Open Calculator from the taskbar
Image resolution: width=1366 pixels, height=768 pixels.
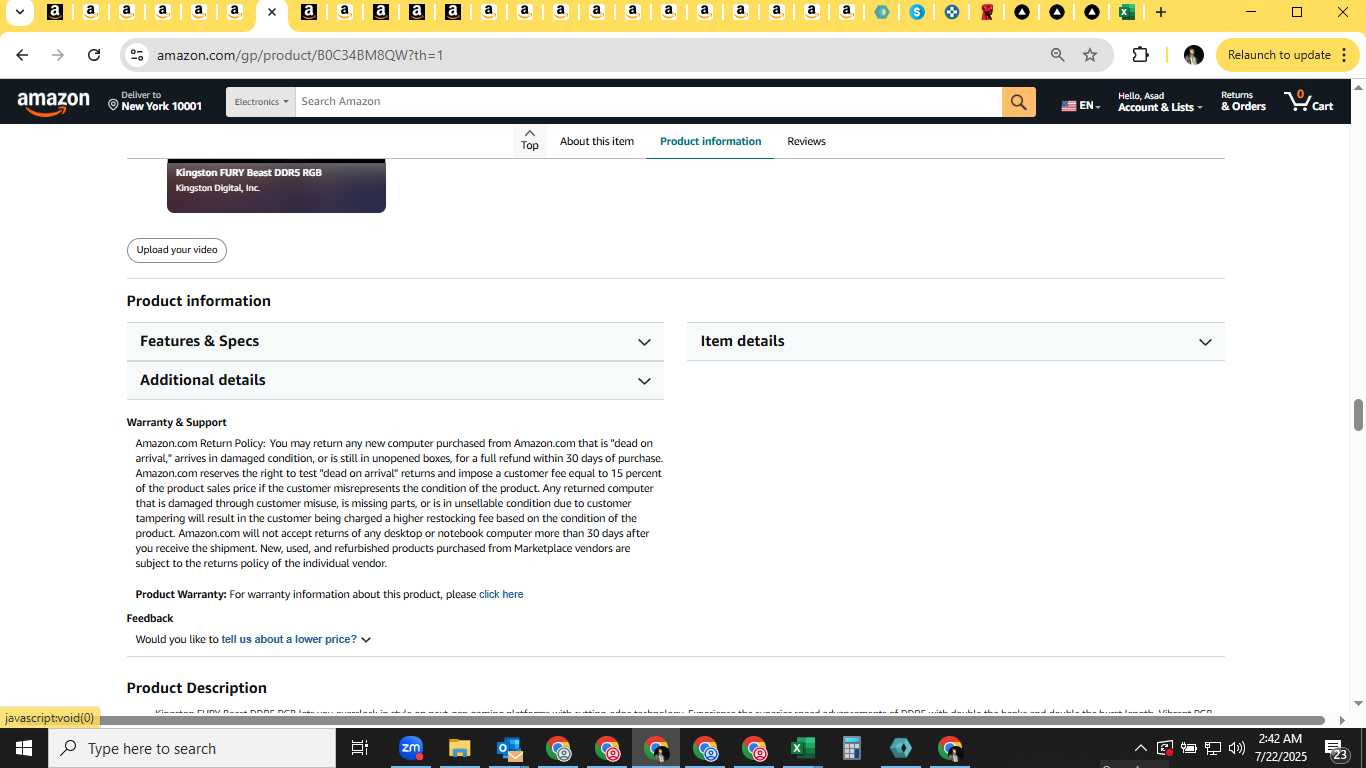[851, 748]
